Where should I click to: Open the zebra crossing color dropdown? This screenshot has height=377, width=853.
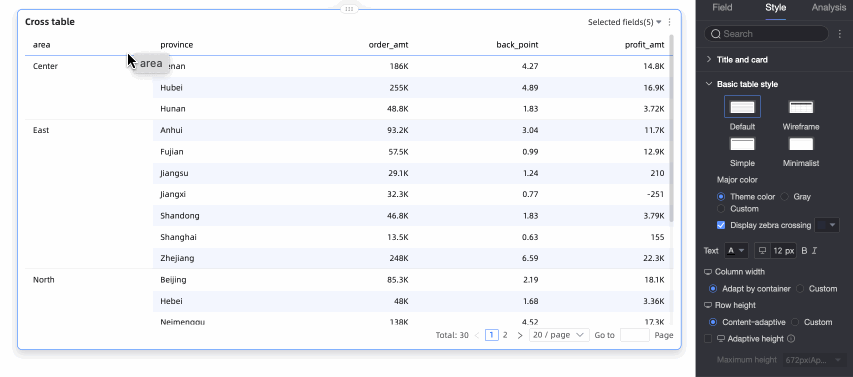[x=827, y=225]
